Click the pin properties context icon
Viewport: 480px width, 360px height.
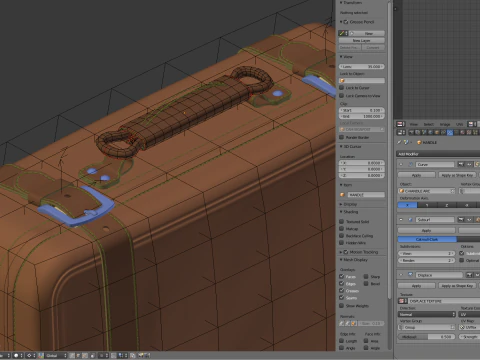[399, 142]
